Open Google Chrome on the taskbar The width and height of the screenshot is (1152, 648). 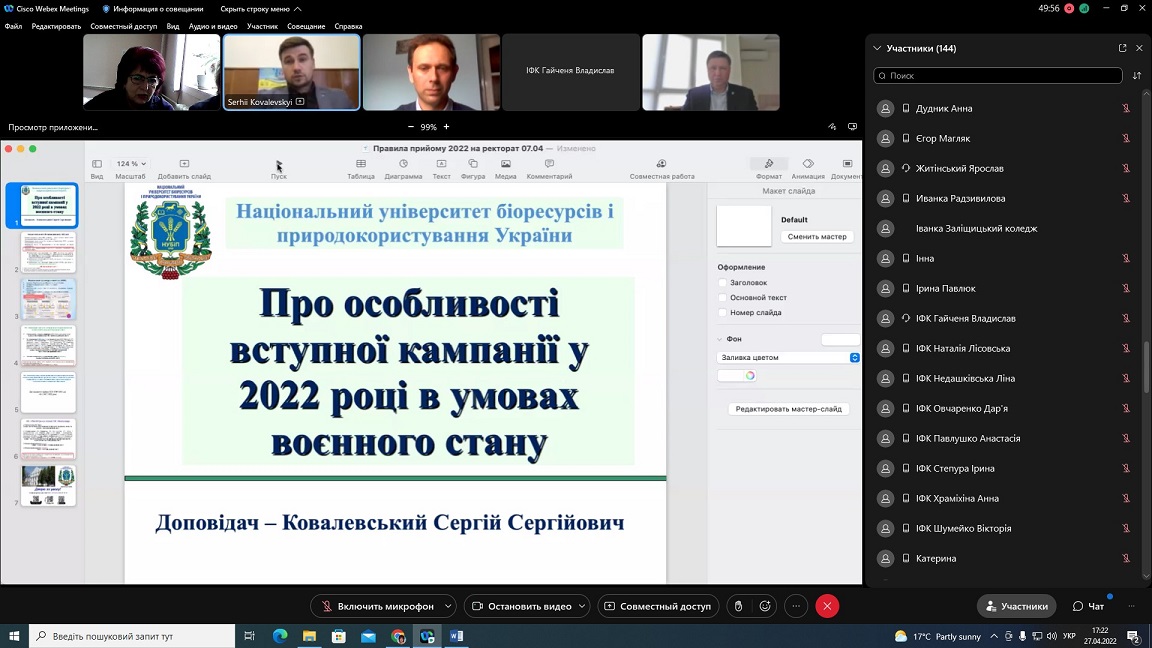[397, 636]
